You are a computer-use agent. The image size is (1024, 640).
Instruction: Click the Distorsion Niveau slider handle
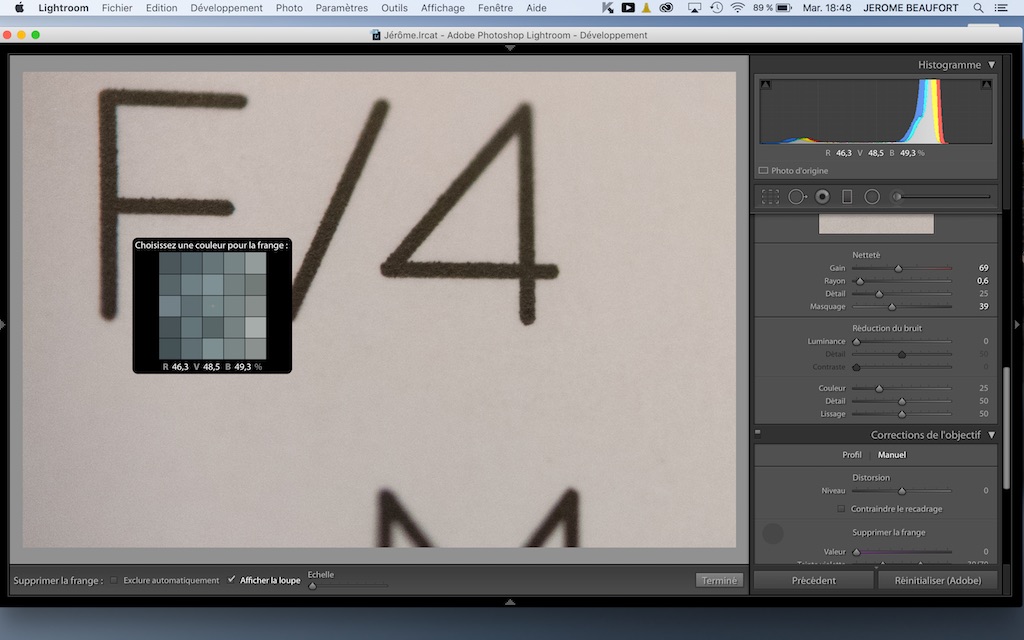[x=902, y=491]
